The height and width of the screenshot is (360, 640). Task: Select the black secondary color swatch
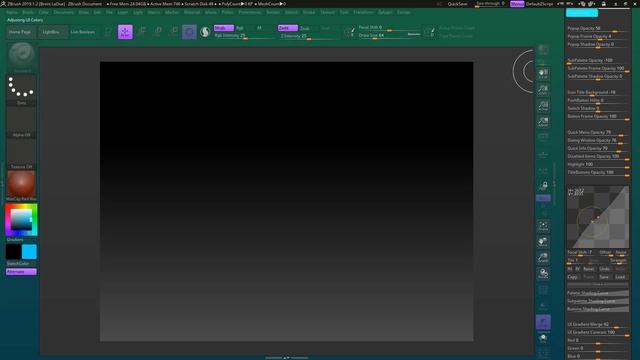pos(13,252)
